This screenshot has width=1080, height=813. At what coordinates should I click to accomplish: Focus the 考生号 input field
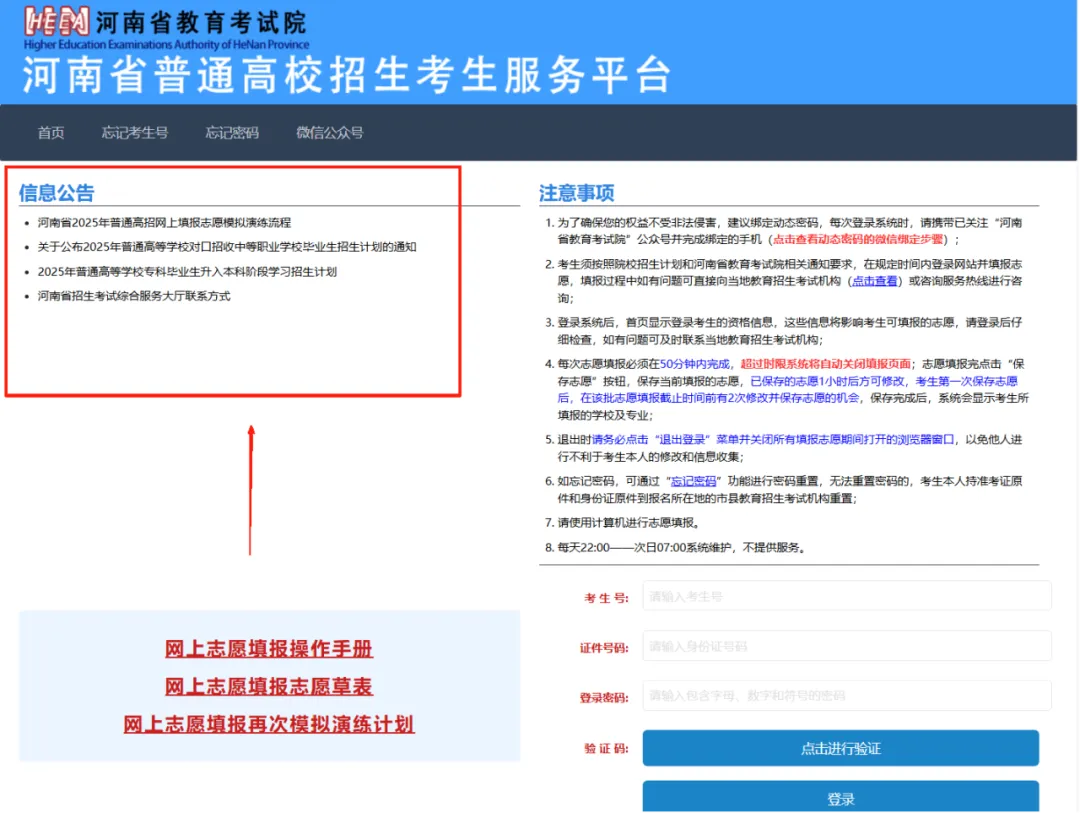tap(847, 596)
